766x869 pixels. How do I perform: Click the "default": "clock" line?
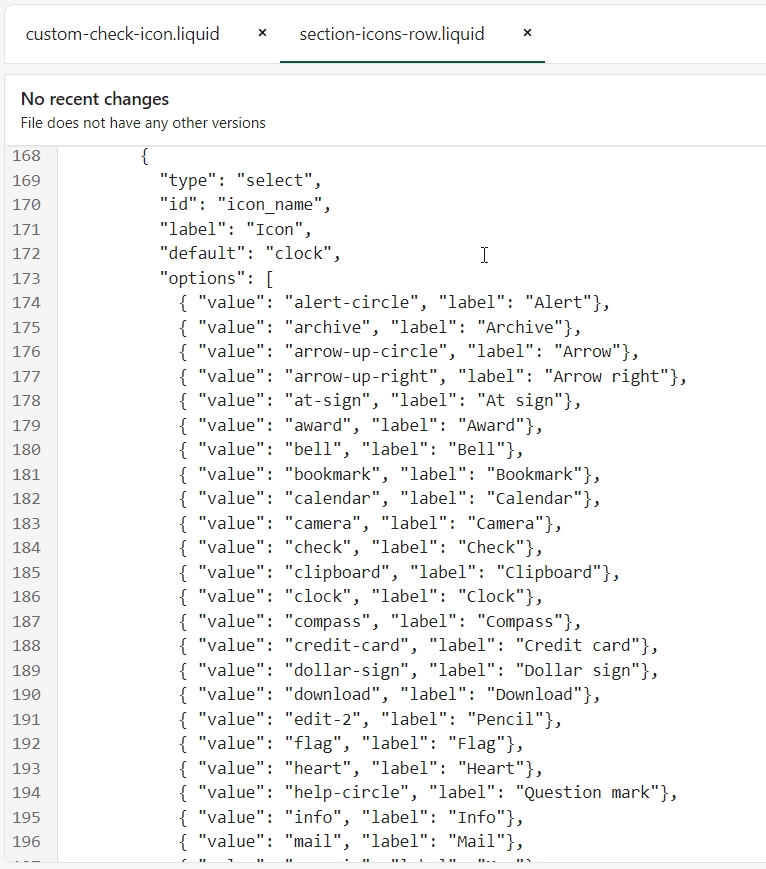(x=250, y=254)
